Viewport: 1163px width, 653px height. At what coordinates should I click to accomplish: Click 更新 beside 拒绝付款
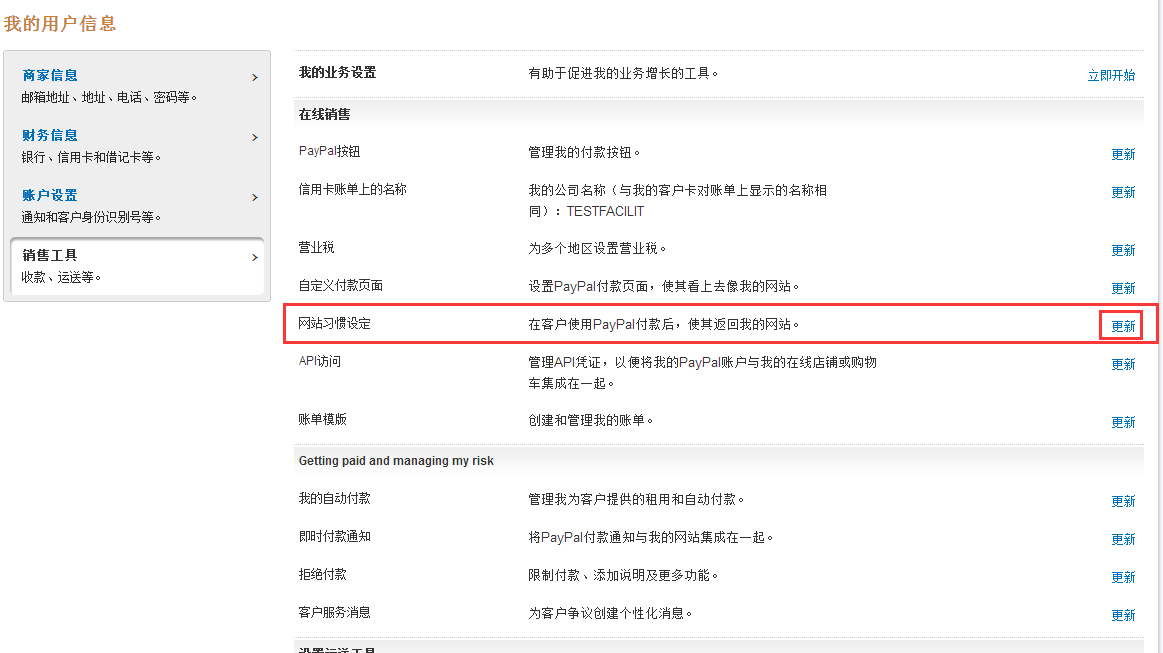click(x=1123, y=577)
